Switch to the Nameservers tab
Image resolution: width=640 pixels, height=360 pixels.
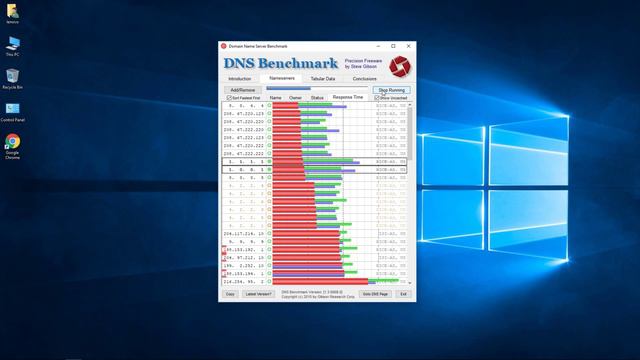click(x=282, y=78)
